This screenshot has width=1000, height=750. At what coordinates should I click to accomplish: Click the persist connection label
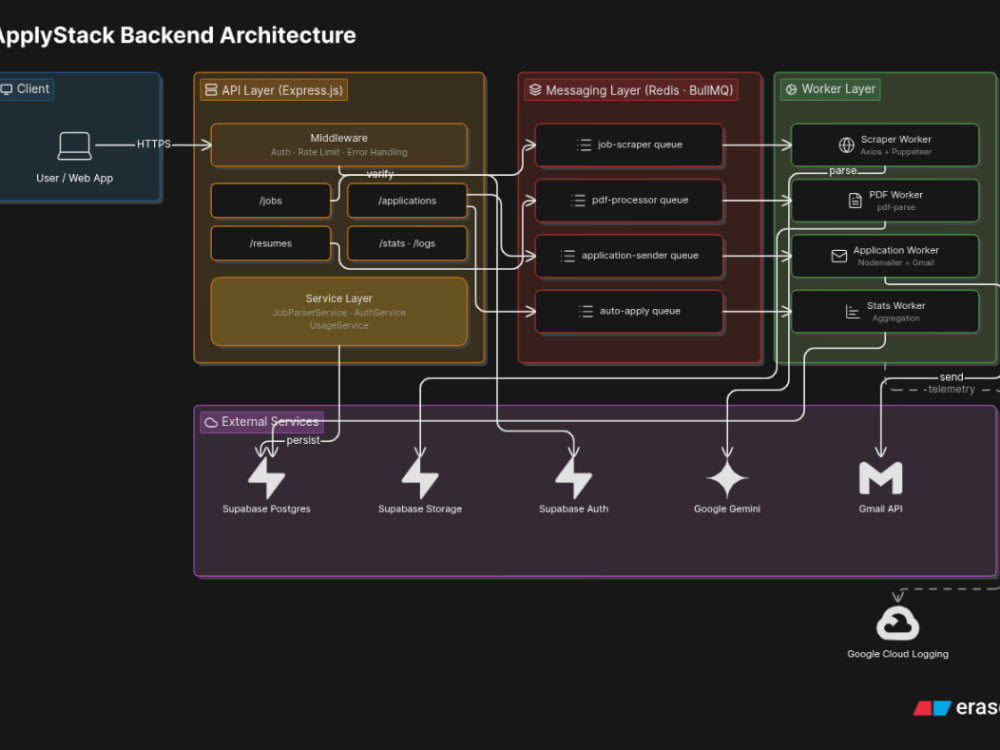pos(303,441)
